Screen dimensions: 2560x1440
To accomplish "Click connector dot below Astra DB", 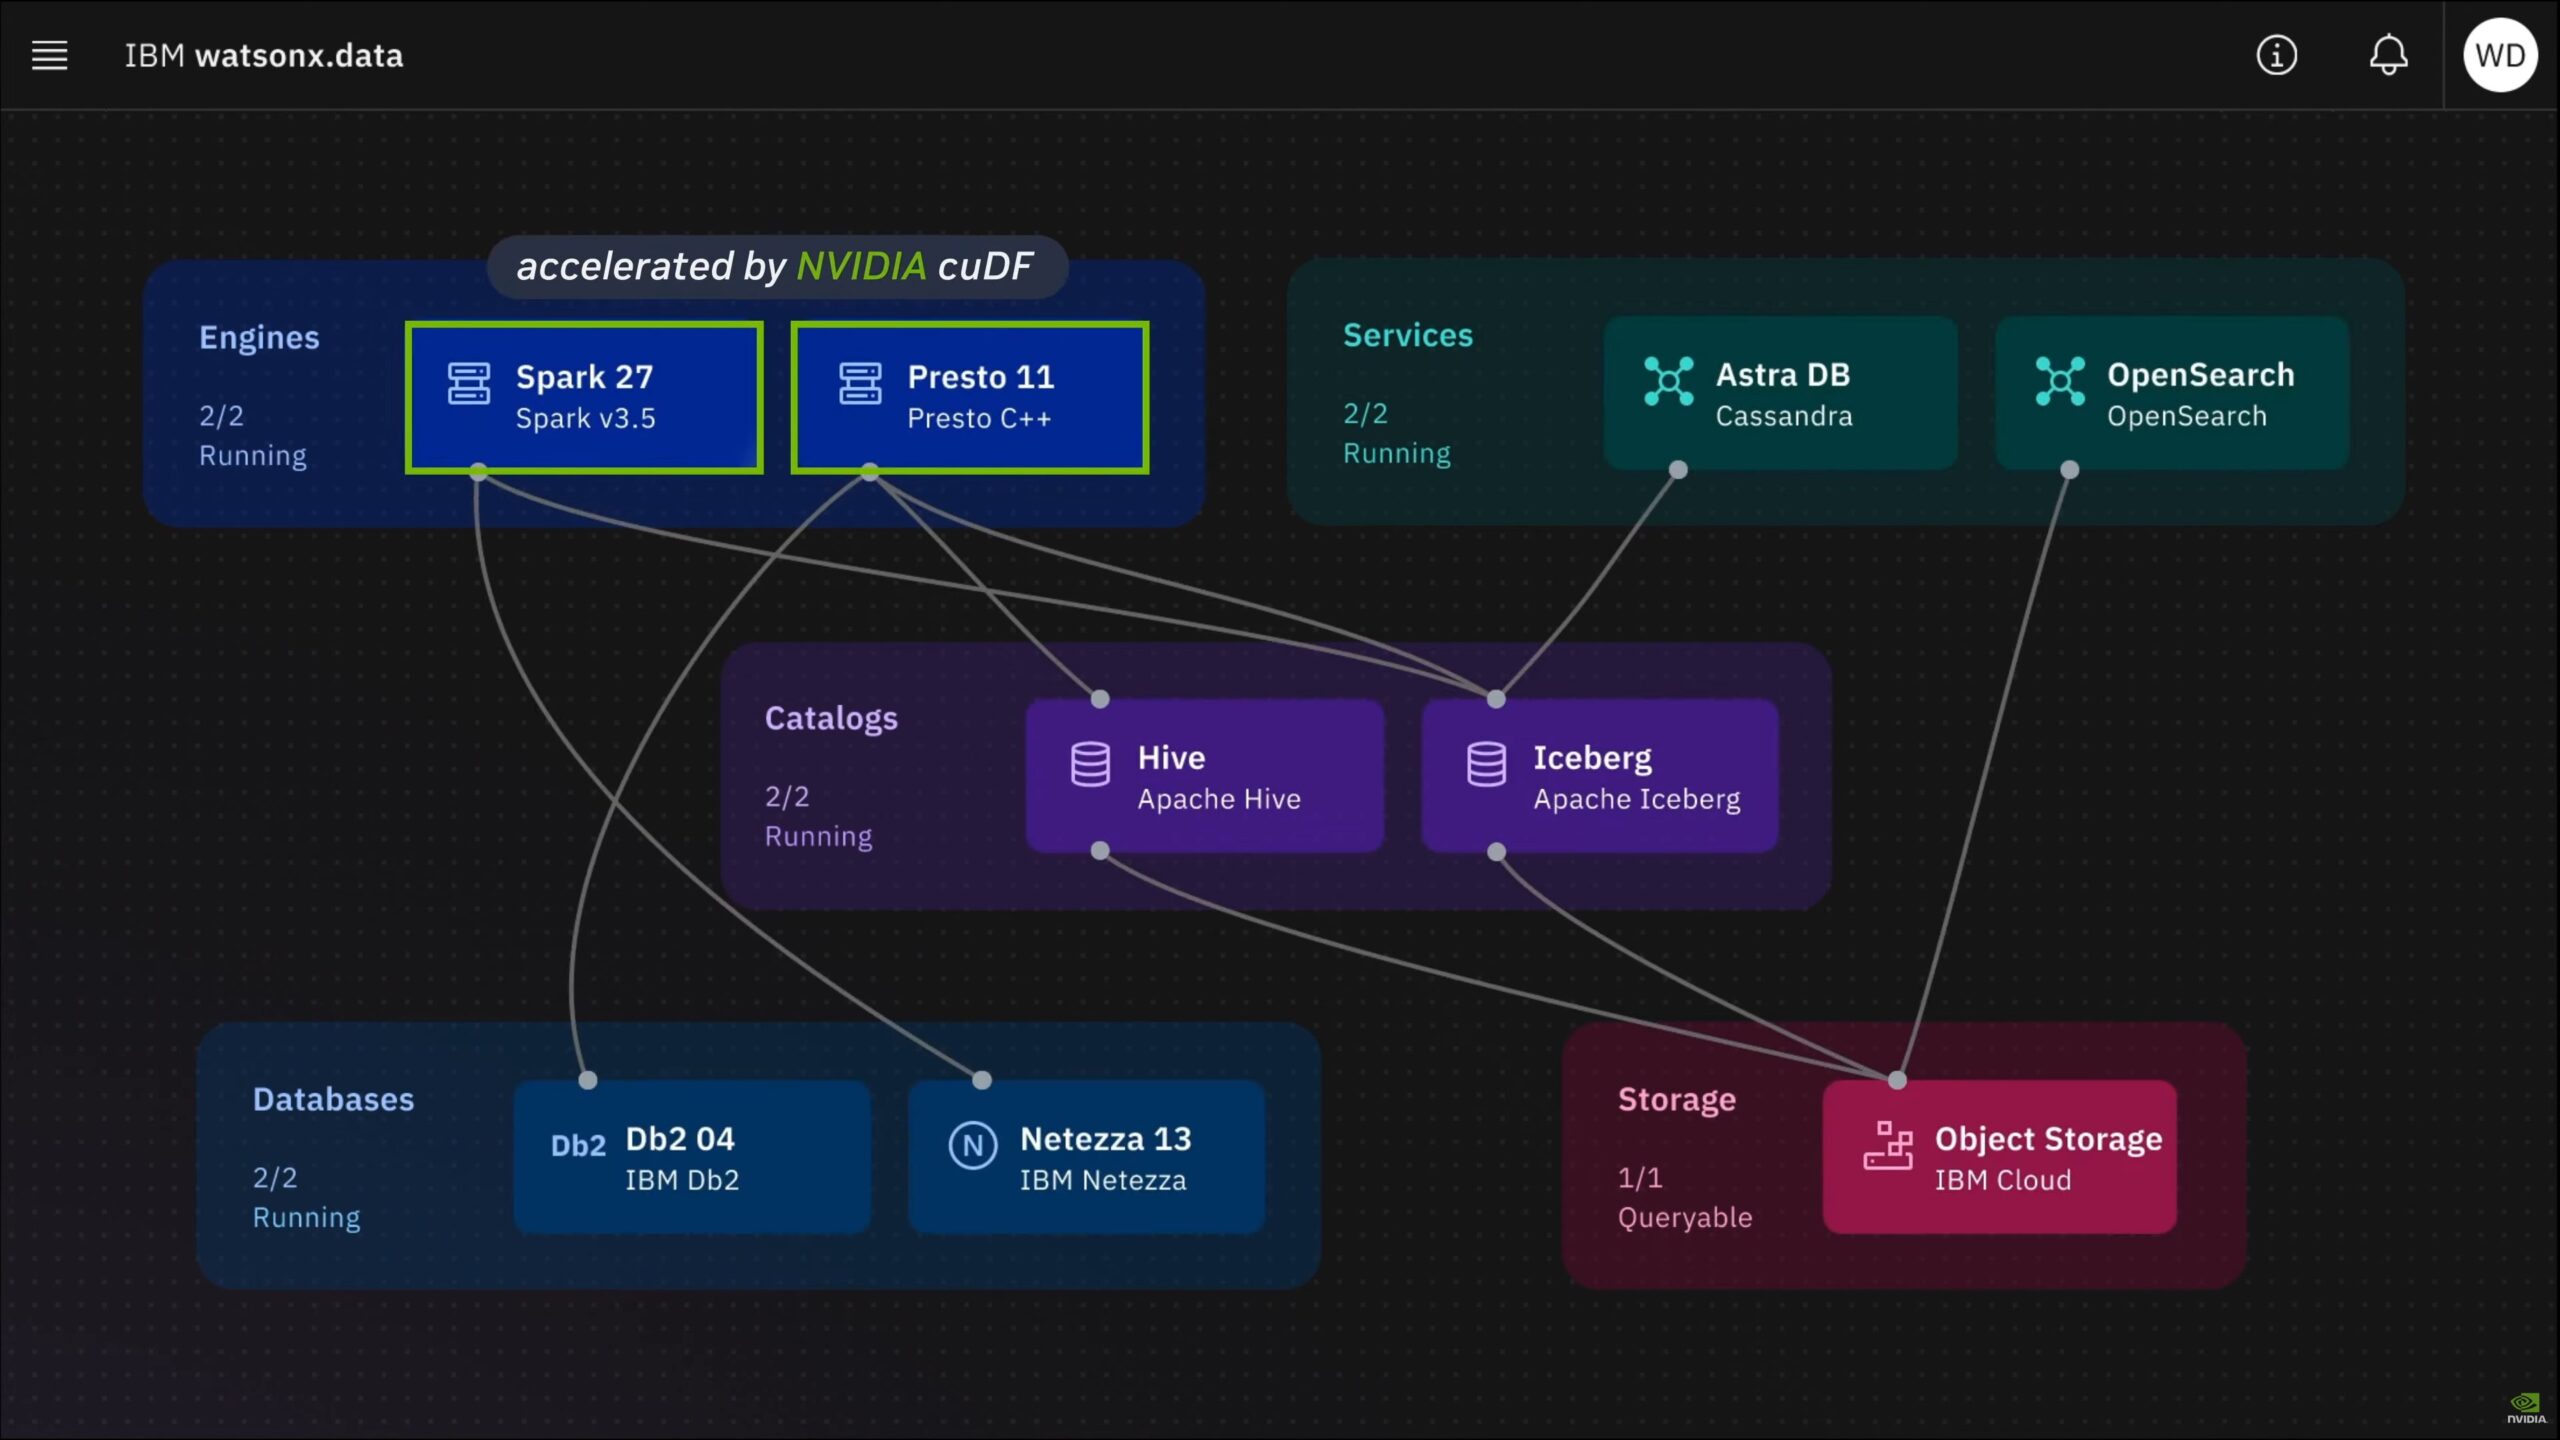I will pos(1678,470).
